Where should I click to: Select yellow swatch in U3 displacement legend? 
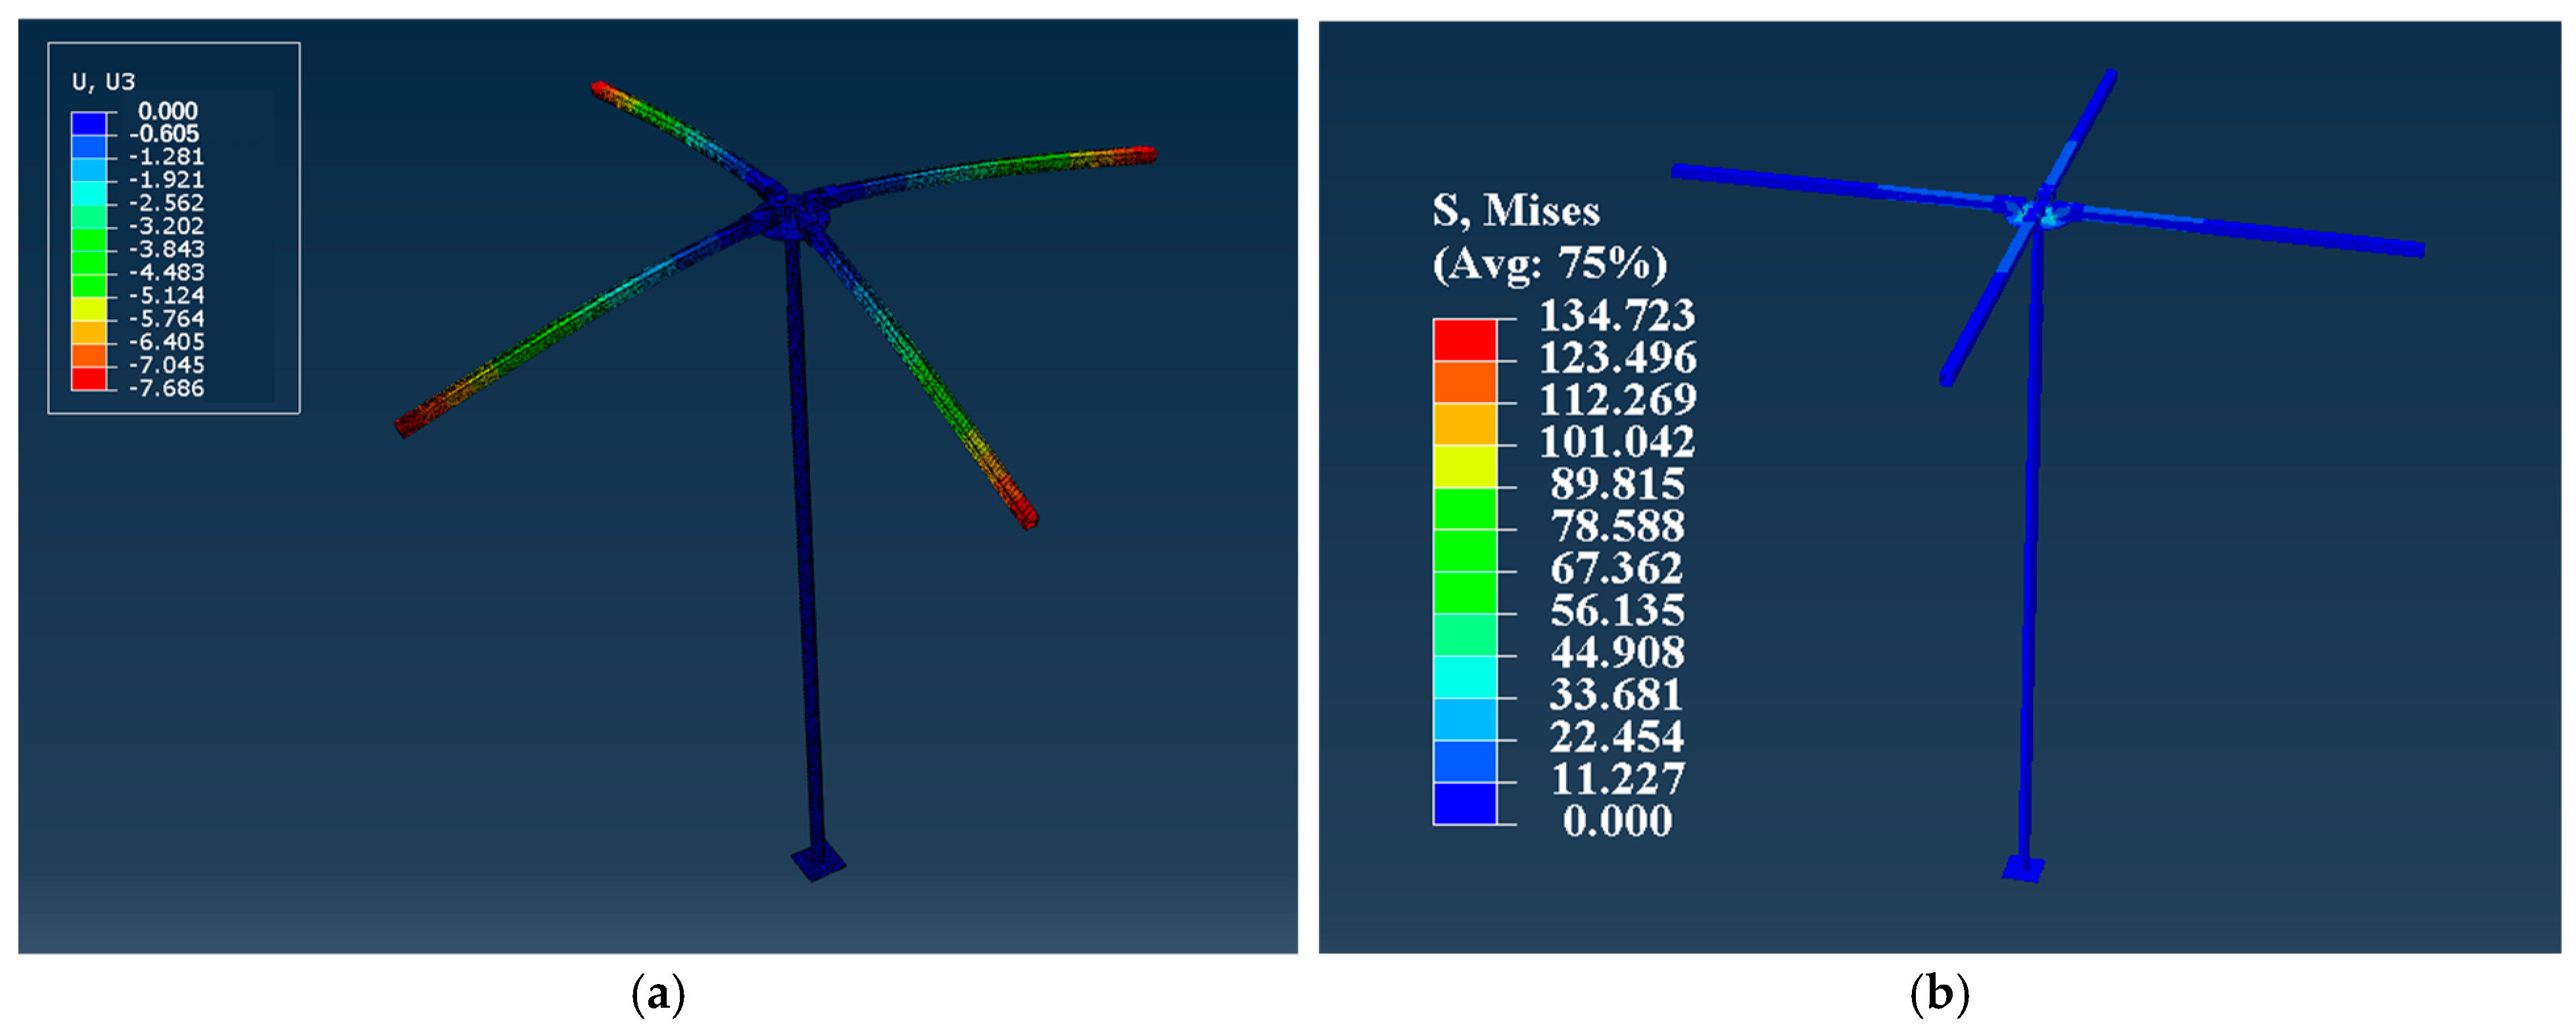click(89, 309)
